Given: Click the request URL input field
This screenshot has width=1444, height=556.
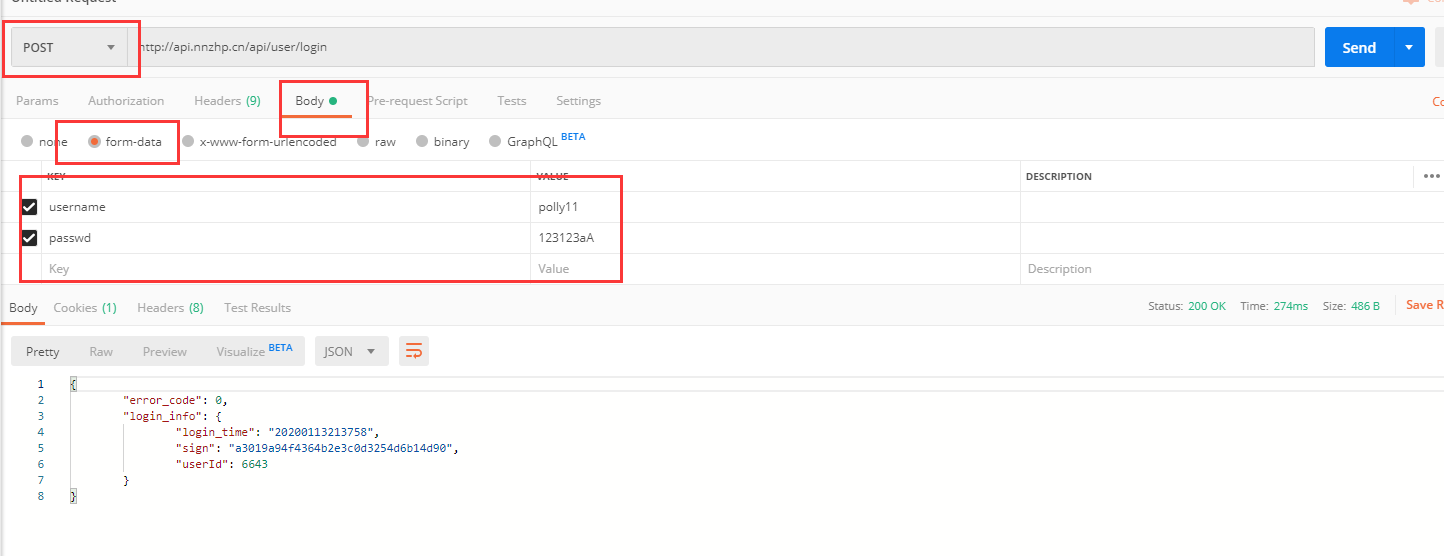Looking at the screenshot, I should pos(720,47).
